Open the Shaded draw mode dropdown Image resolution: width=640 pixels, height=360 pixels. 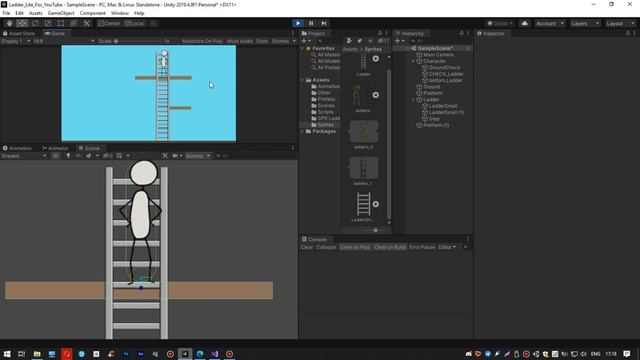24,156
